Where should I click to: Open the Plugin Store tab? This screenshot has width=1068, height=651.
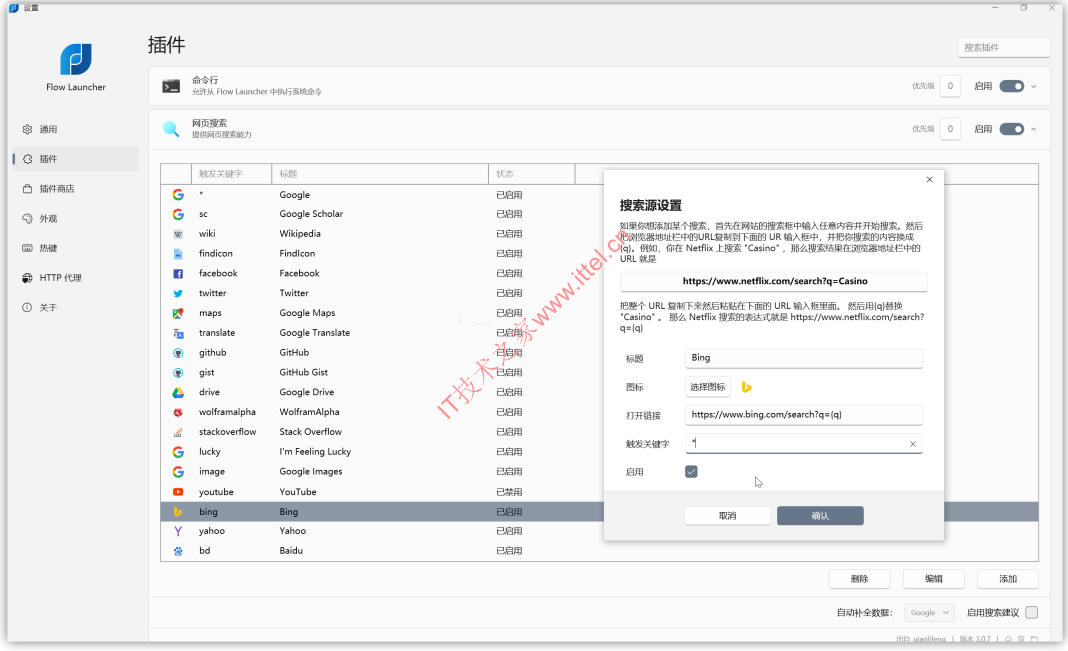[x=76, y=189]
